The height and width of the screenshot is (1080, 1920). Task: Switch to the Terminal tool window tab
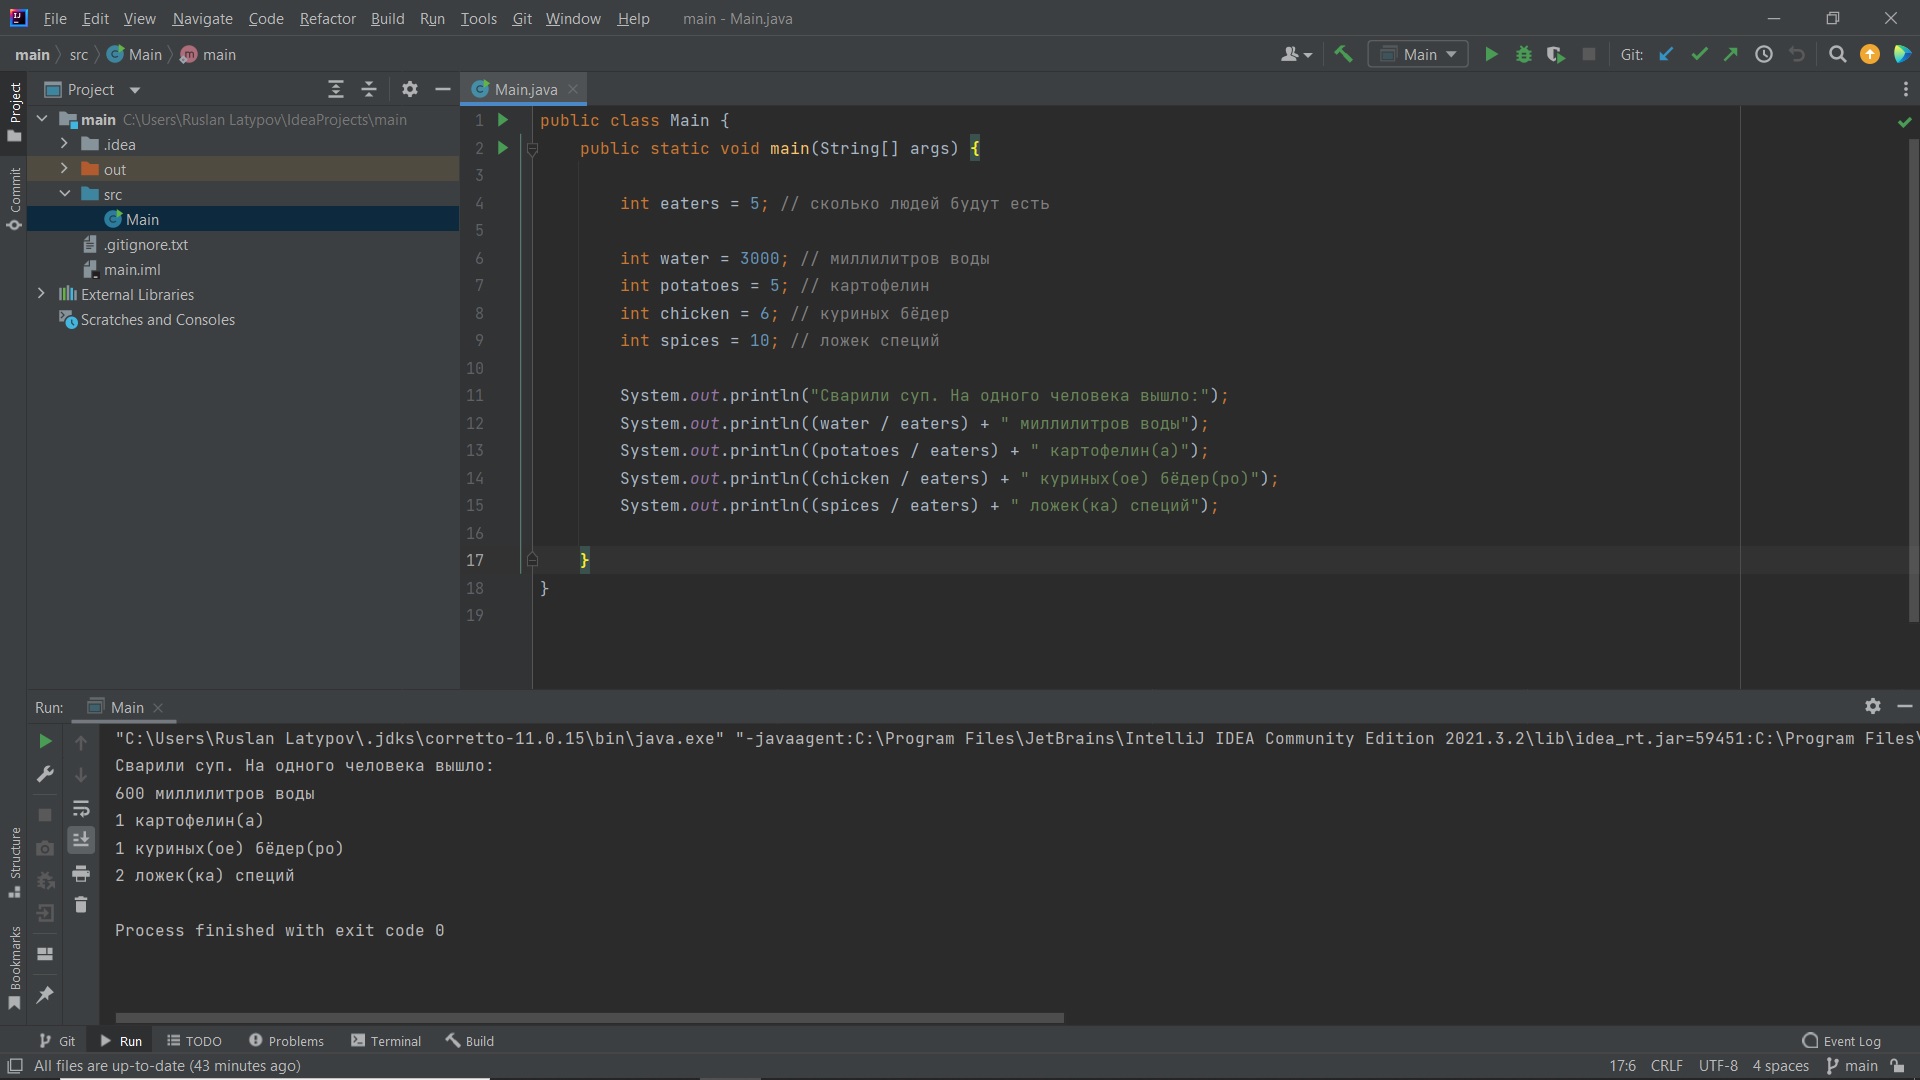click(386, 1041)
